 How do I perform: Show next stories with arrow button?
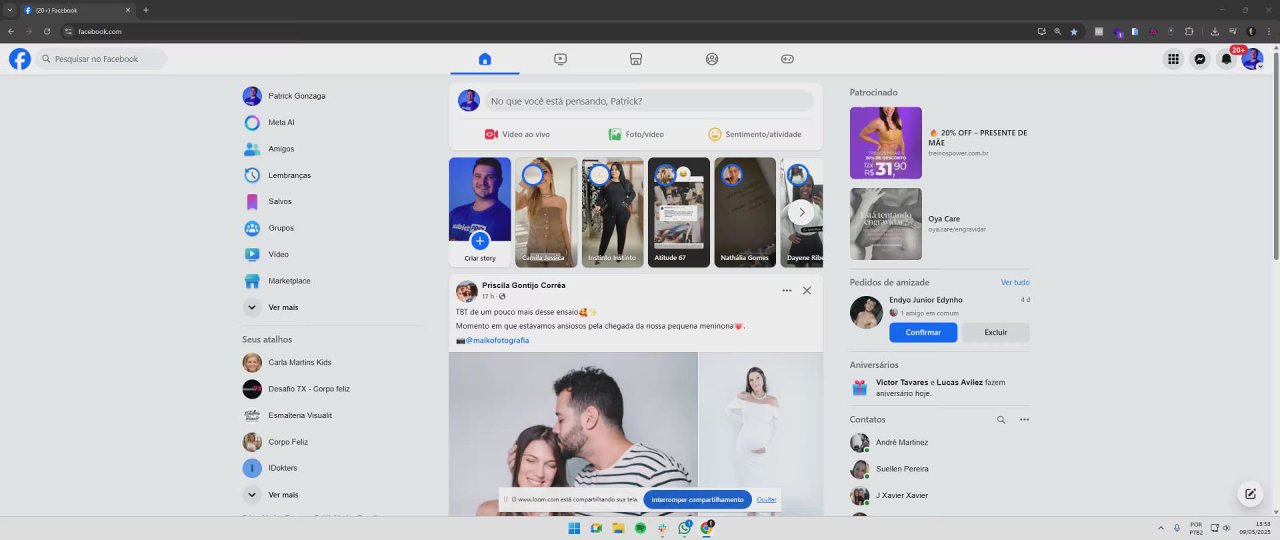point(801,212)
